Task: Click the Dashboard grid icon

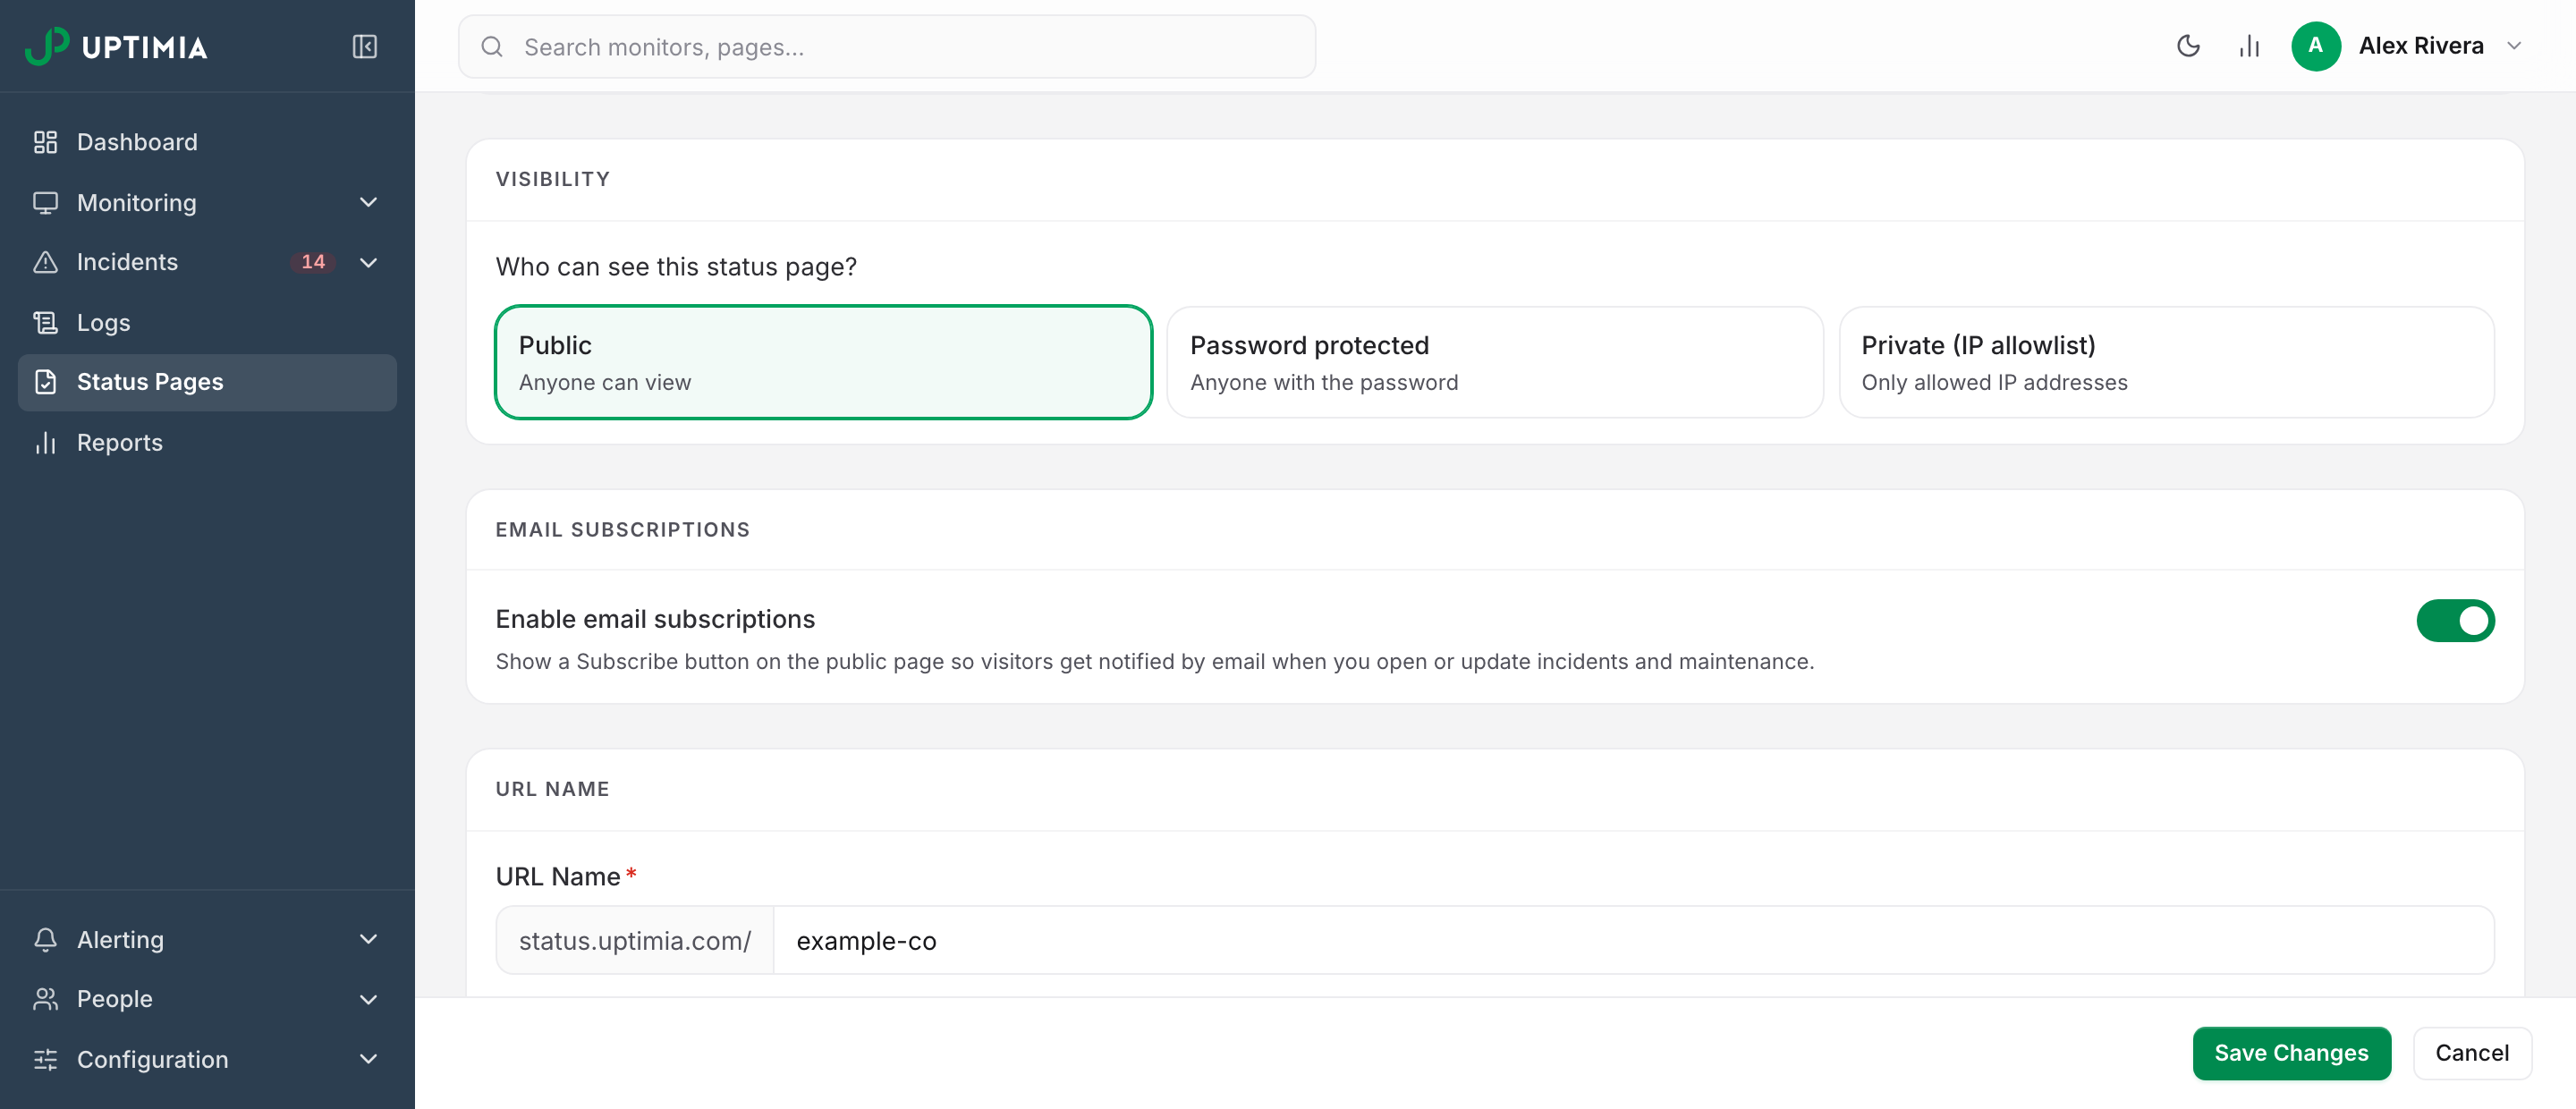Action: click(x=46, y=142)
